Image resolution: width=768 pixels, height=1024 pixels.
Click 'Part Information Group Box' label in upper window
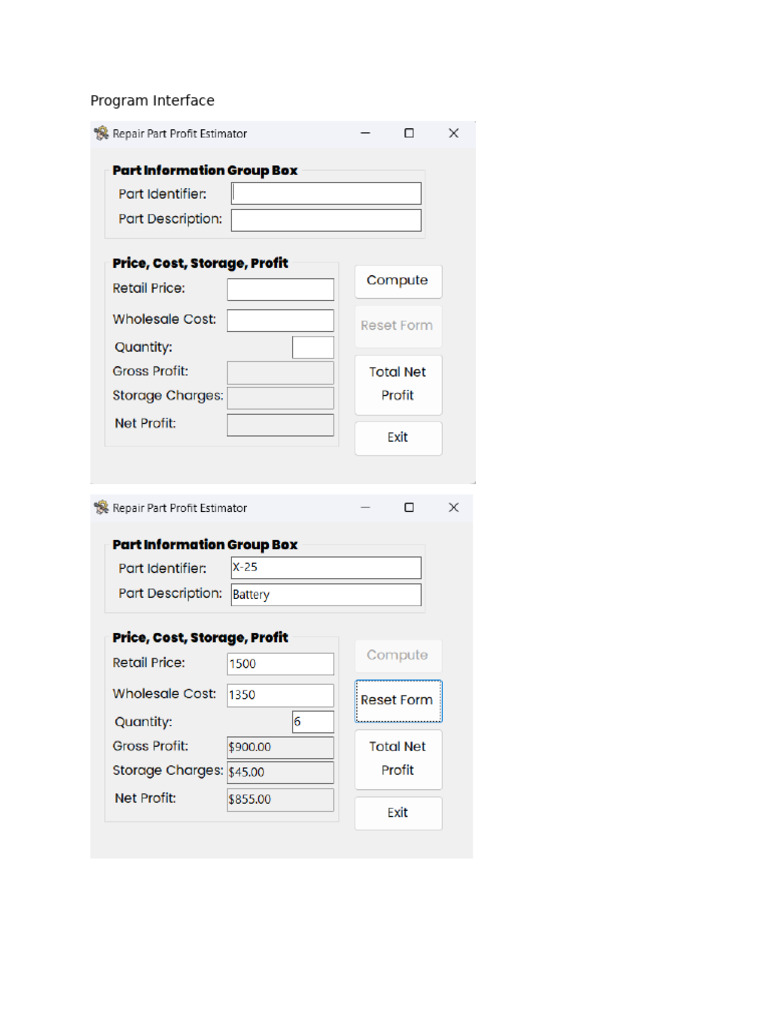205,170
